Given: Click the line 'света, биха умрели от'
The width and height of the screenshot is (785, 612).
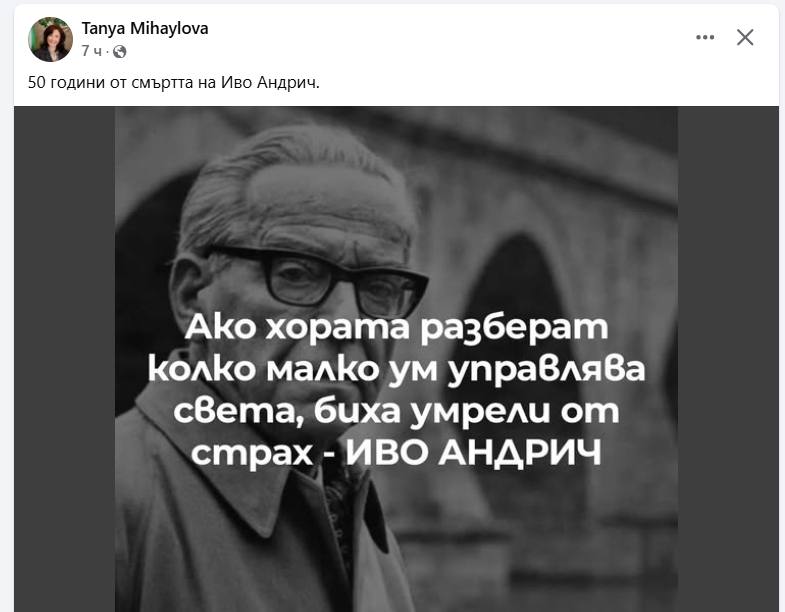Looking at the screenshot, I should click(396, 411).
